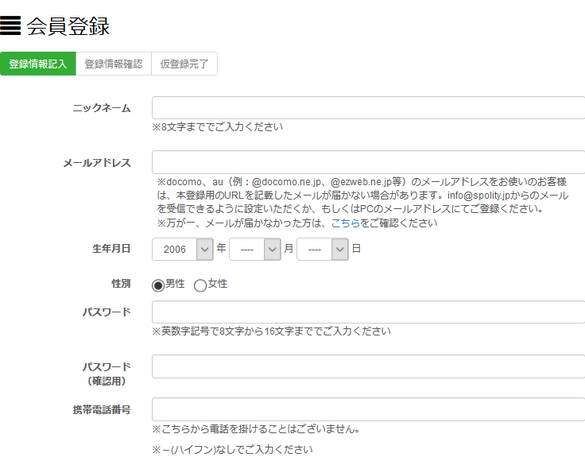The height and width of the screenshot is (465, 585).
Task: Focus the 携帯電話番号 input field
Action: 368,409
